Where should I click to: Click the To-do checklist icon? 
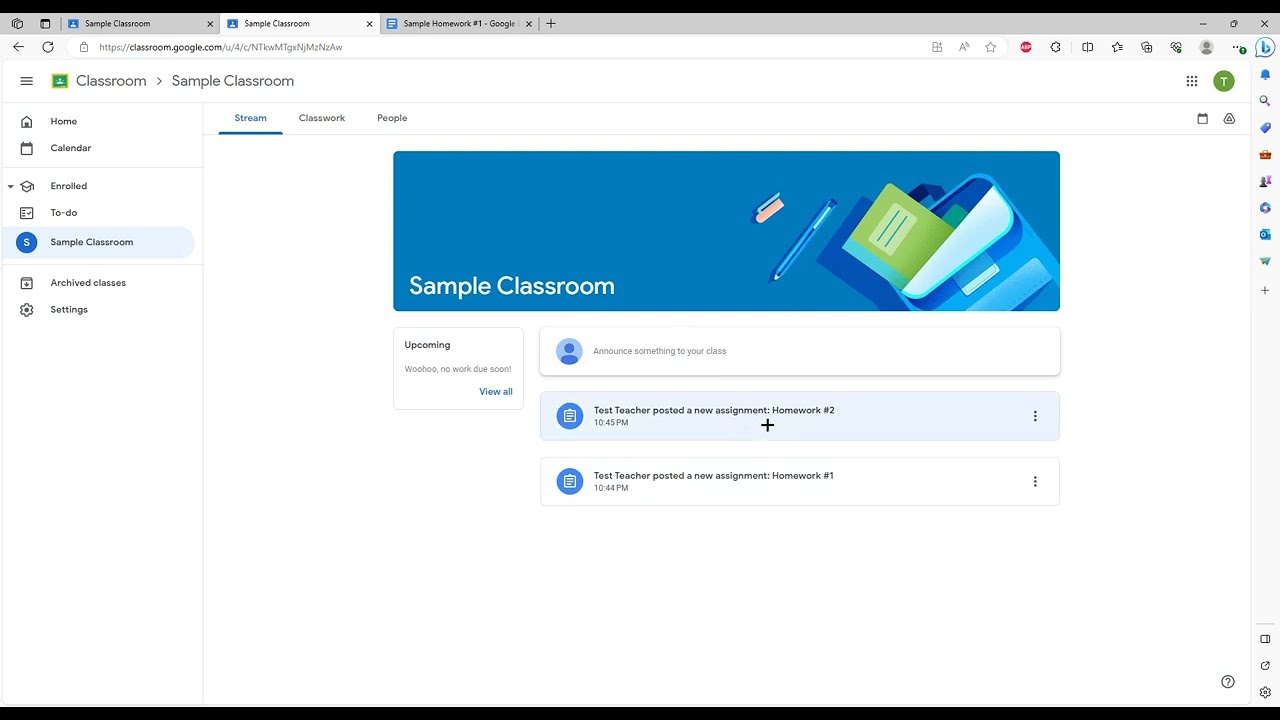coord(27,213)
